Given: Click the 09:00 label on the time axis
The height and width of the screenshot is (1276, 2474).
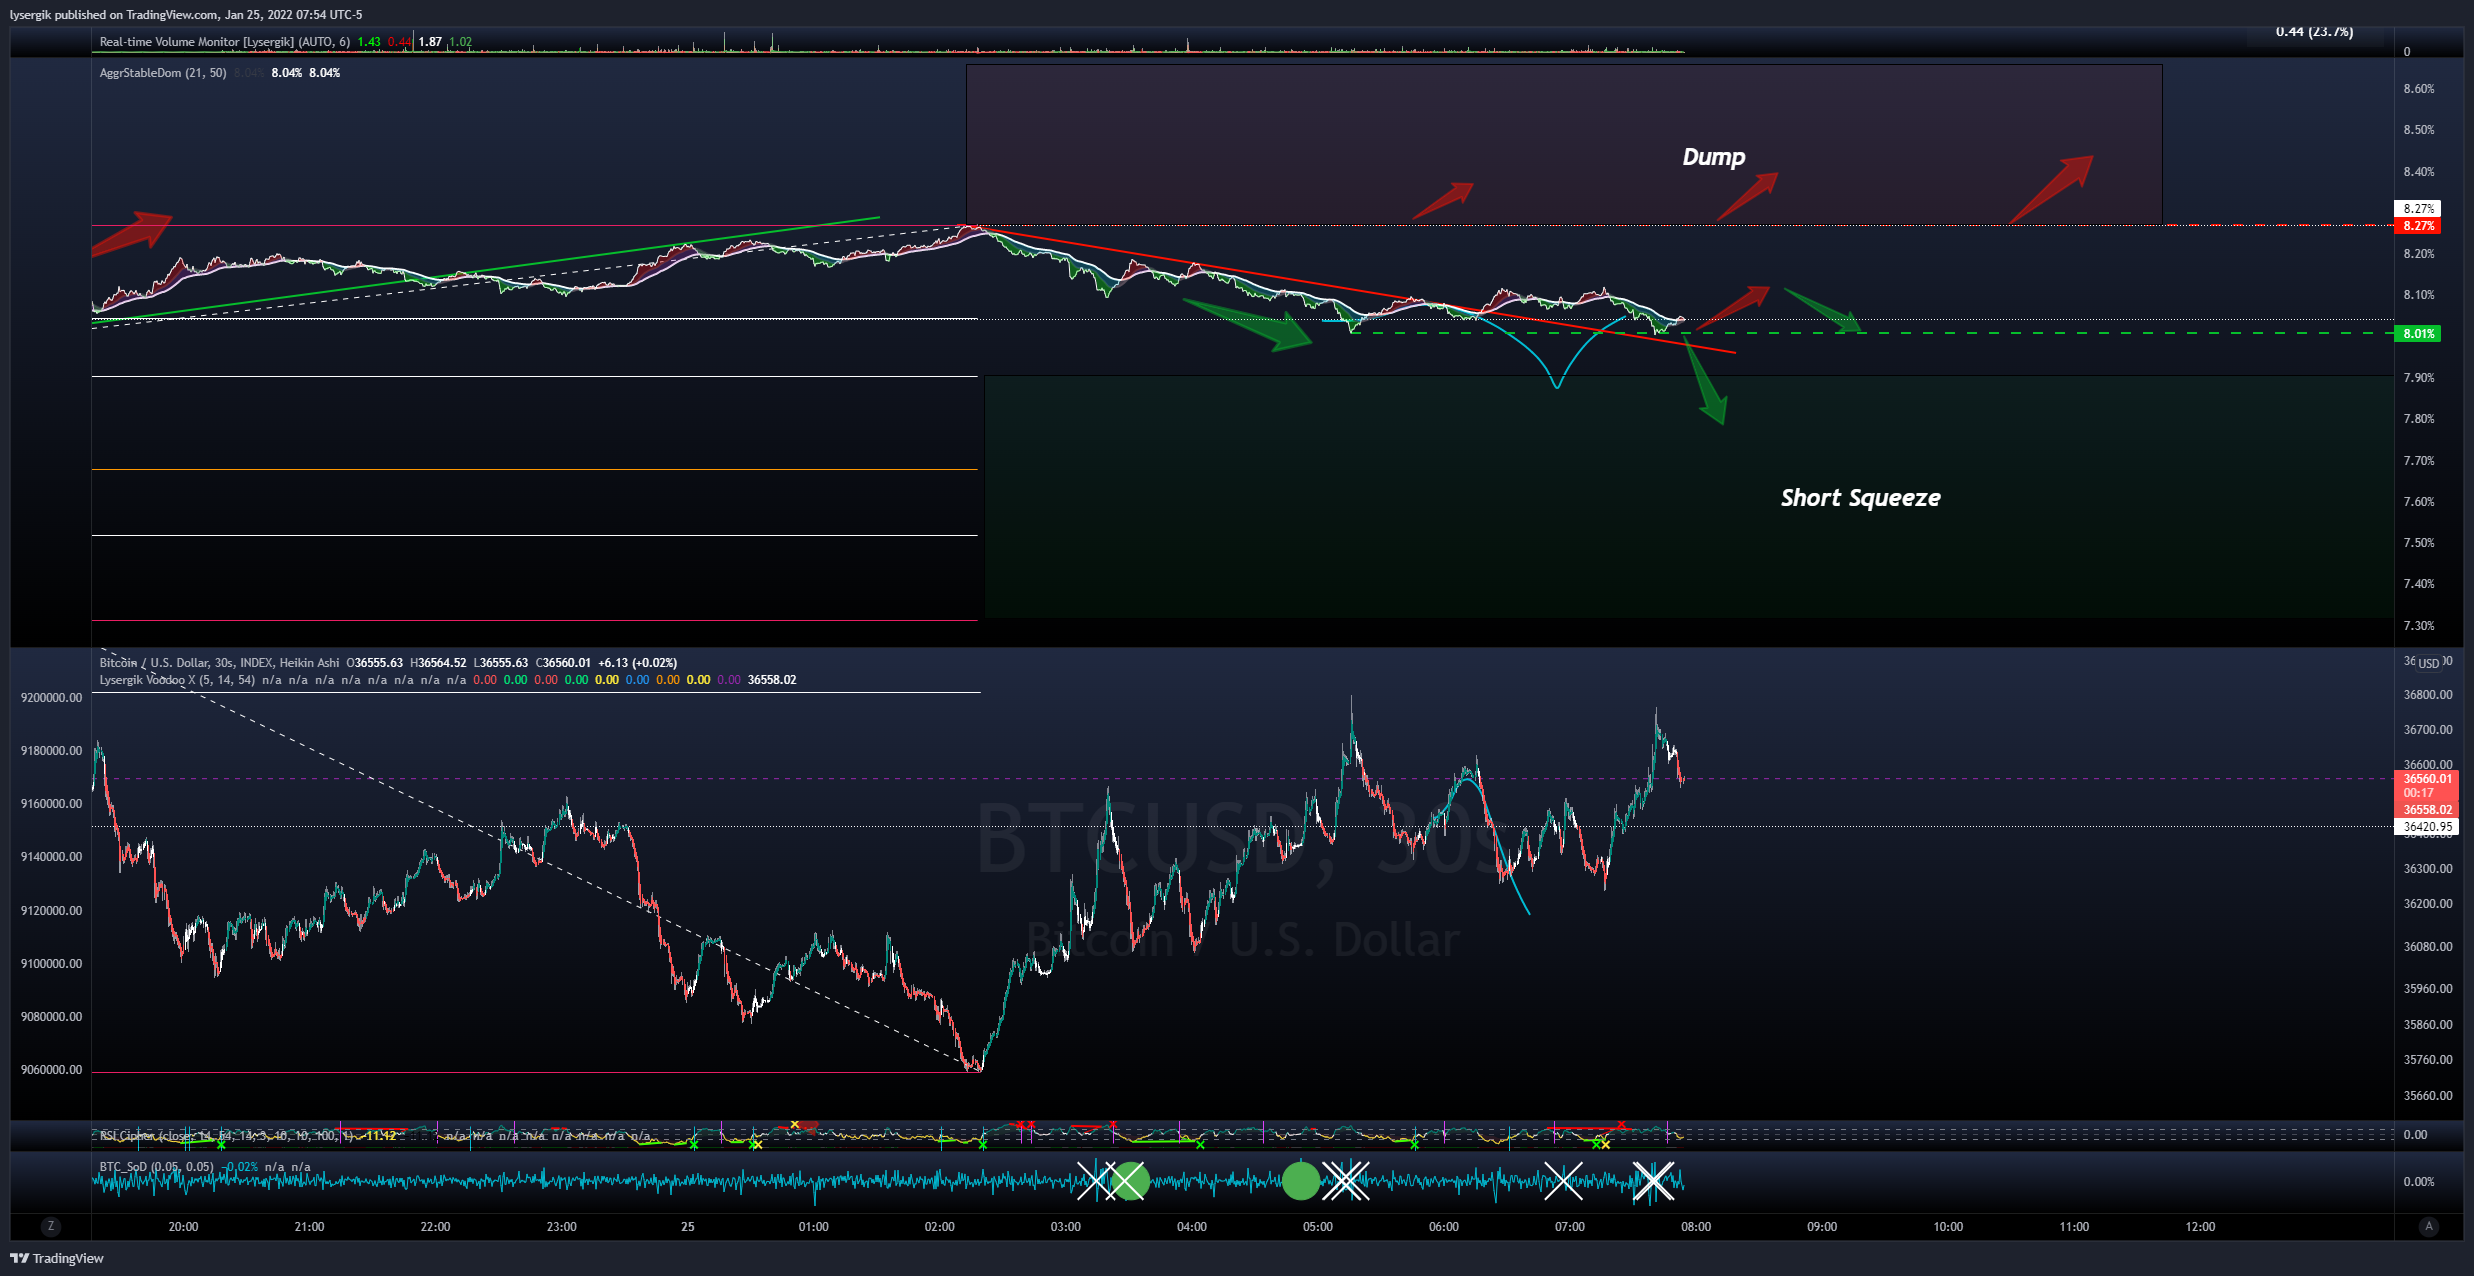Looking at the screenshot, I should click(1821, 1227).
